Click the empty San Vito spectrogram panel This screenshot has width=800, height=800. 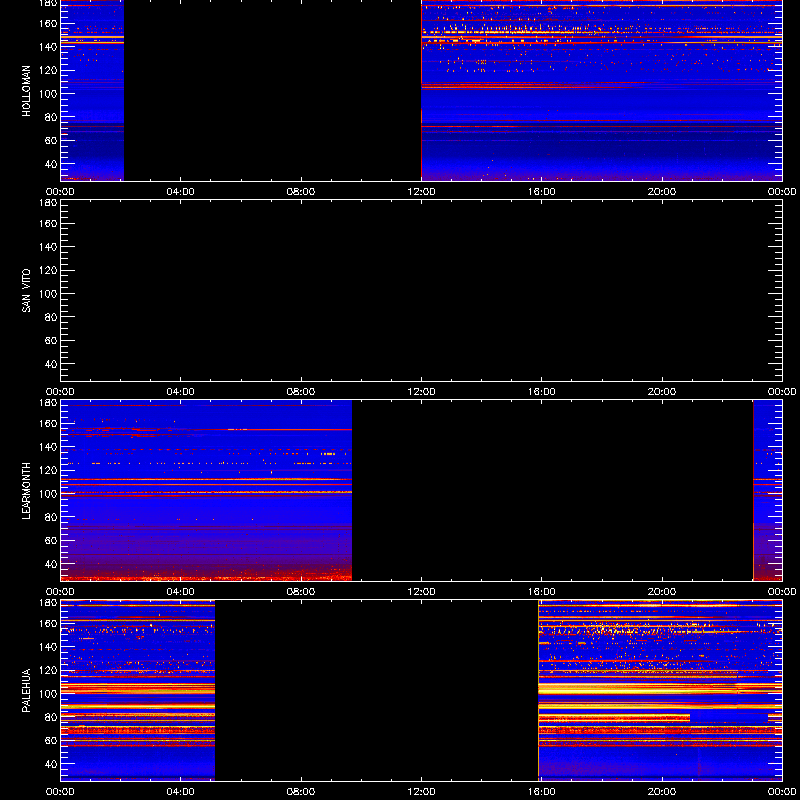[x=421, y=290]
